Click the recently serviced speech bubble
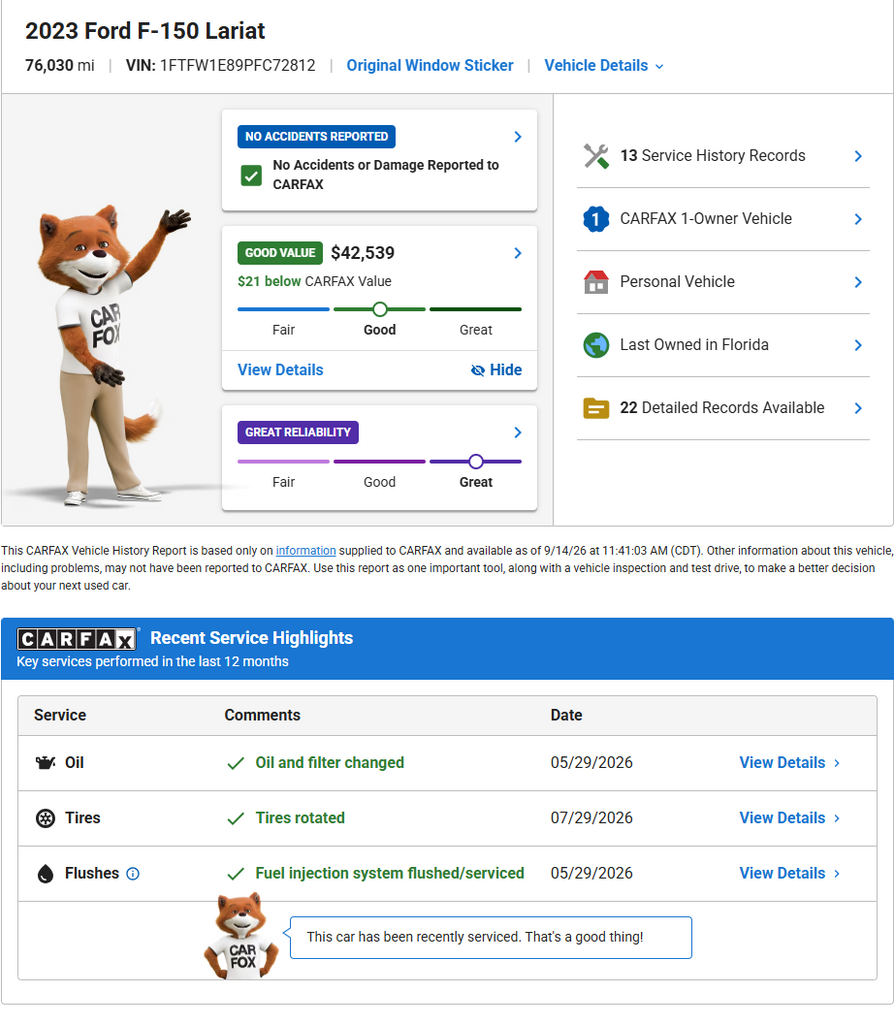The image size is (894, 1024). click(x=490, y=938)
